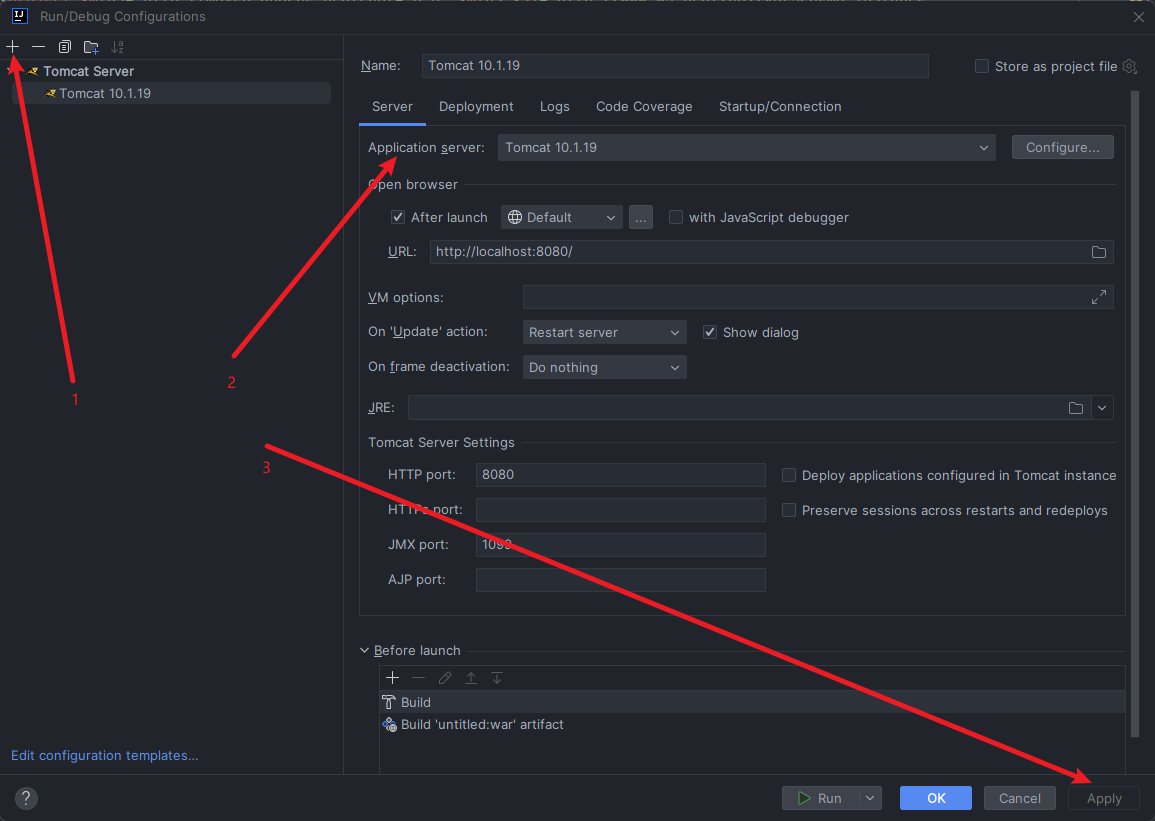Select the Tomcat Server tree node

[x=88, y=71]
